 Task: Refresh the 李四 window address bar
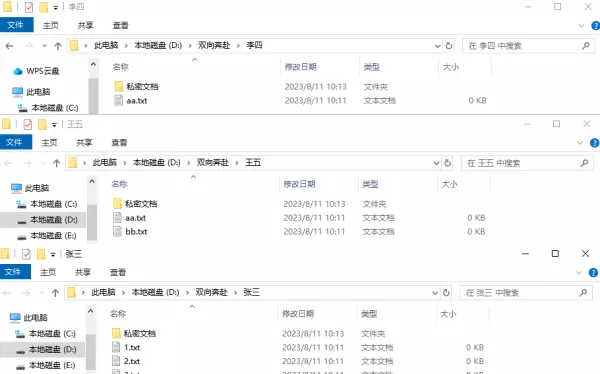449,46
